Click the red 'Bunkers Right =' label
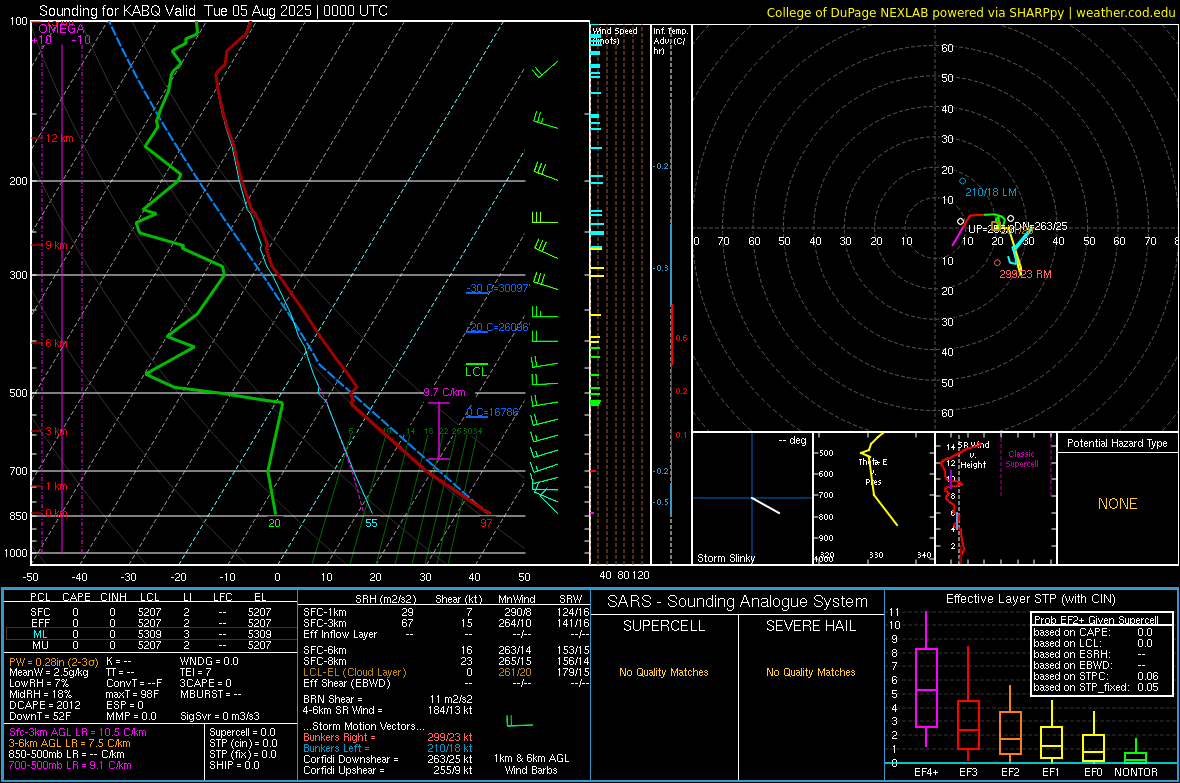This screenshot has width=1180, height=783. (339, 737)
